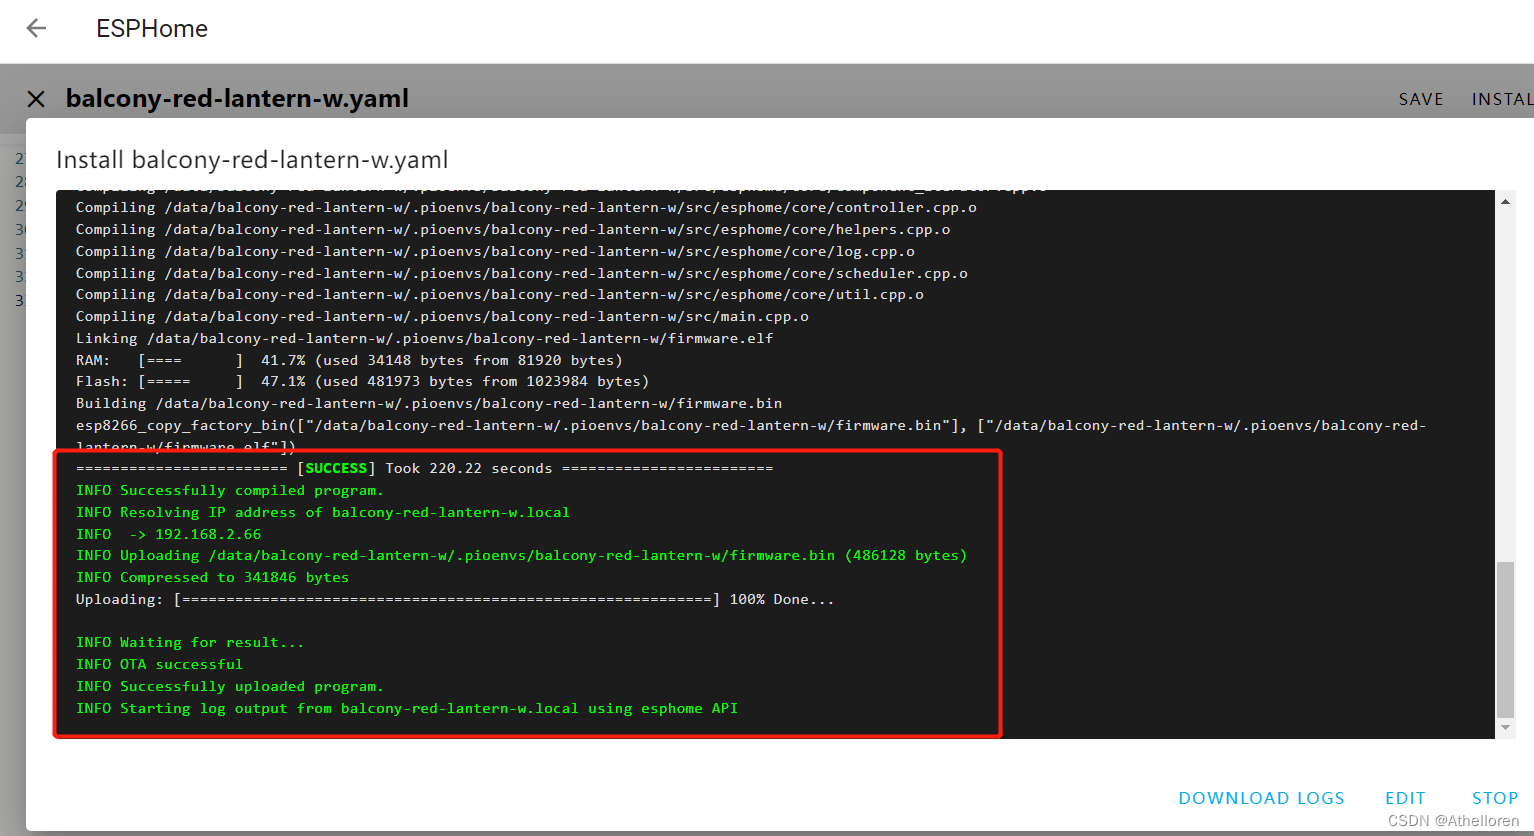Click 'INFO Resolving IP address' log line

point(323,512)
